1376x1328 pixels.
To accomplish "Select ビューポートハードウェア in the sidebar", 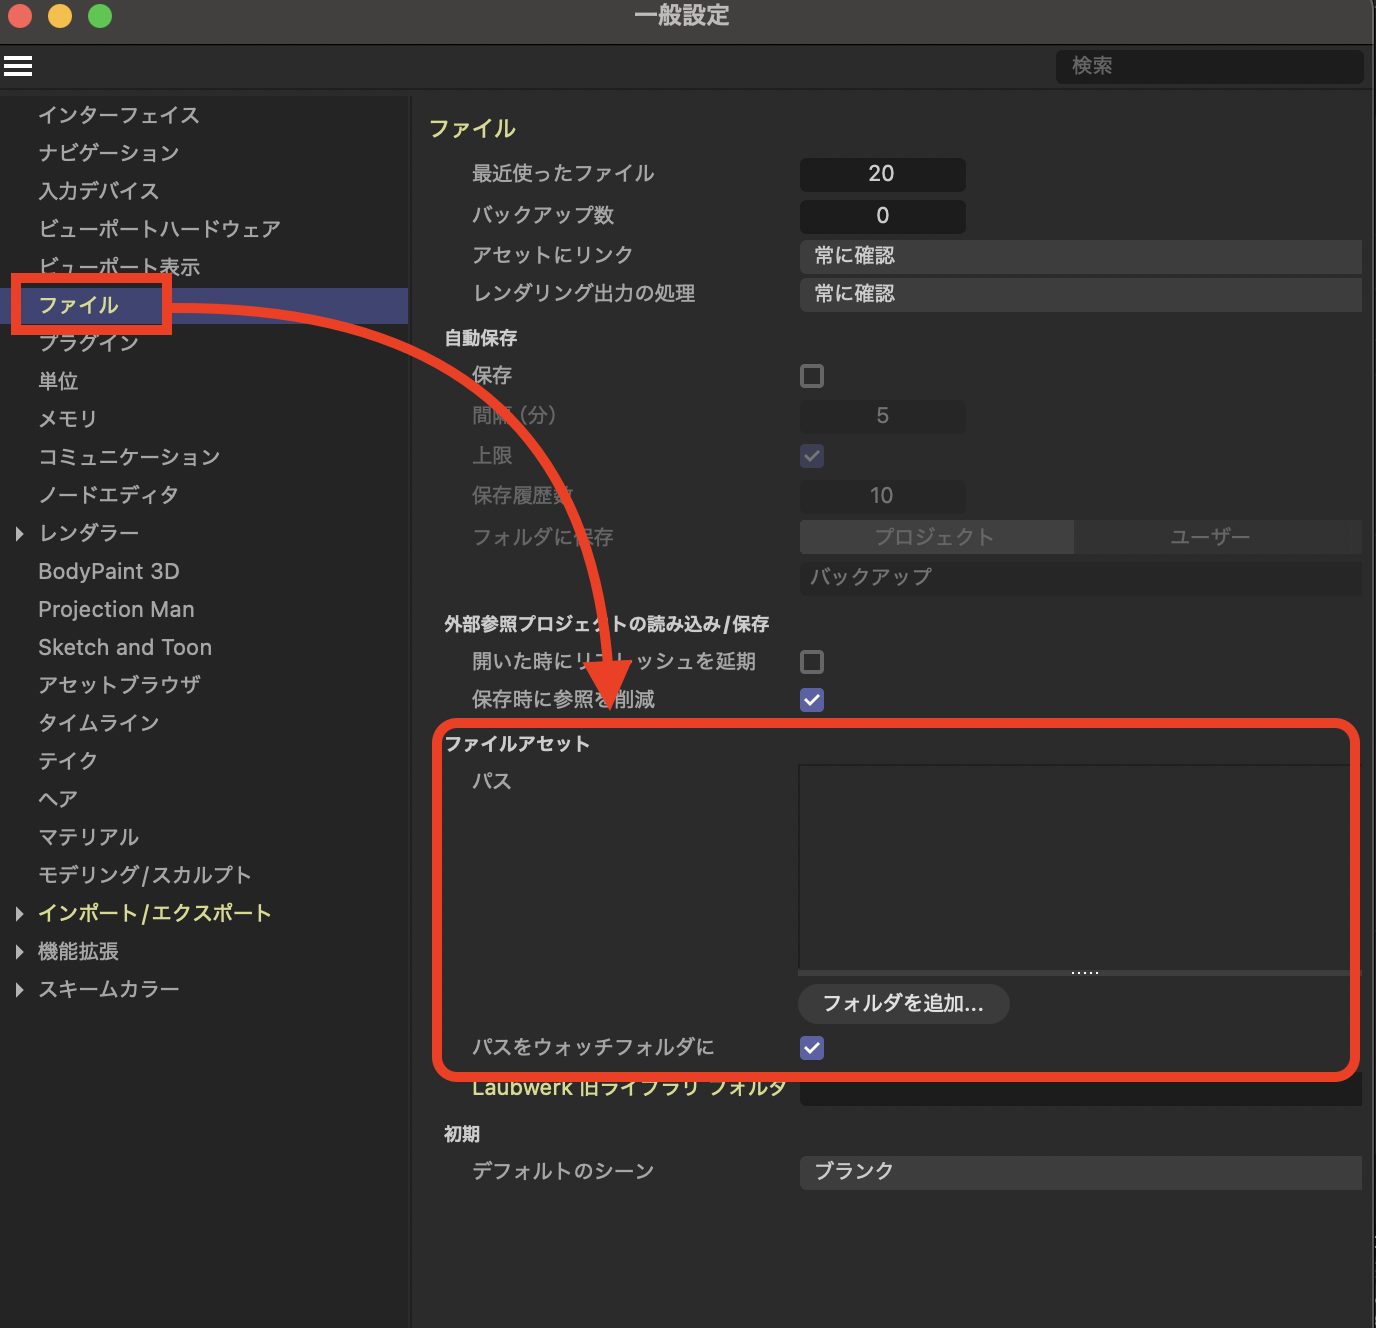I will tap(159, 229).
